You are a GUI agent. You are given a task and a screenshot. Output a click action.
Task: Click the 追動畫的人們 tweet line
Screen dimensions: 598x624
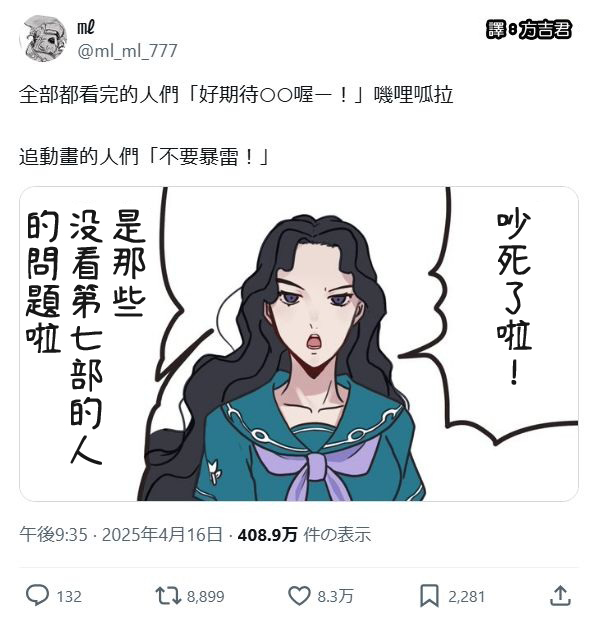pyautogui.click(x=144, y=157)
